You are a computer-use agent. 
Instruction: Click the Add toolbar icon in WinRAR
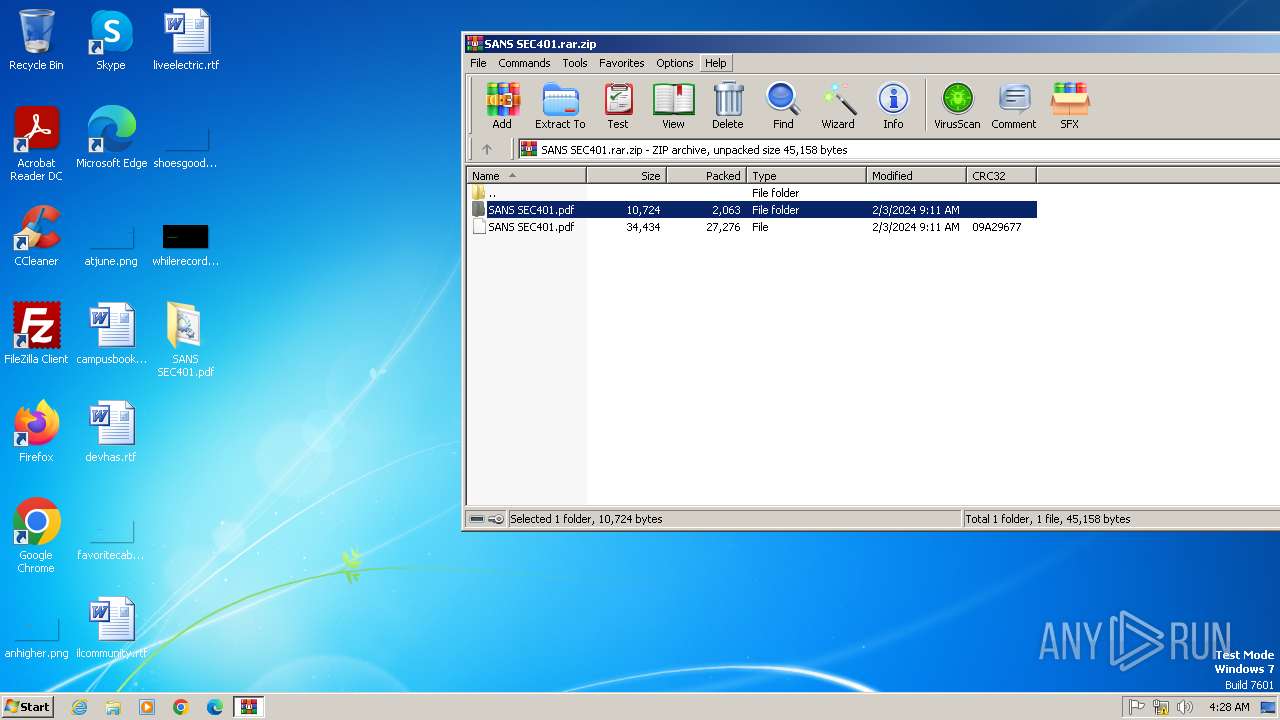pos(502,107)
